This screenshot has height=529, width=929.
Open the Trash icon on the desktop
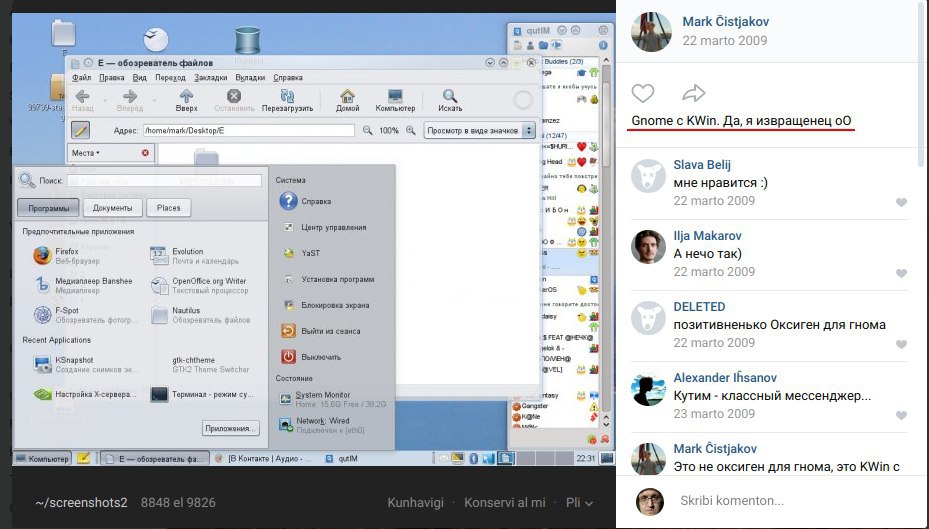[x=247, y=40]
